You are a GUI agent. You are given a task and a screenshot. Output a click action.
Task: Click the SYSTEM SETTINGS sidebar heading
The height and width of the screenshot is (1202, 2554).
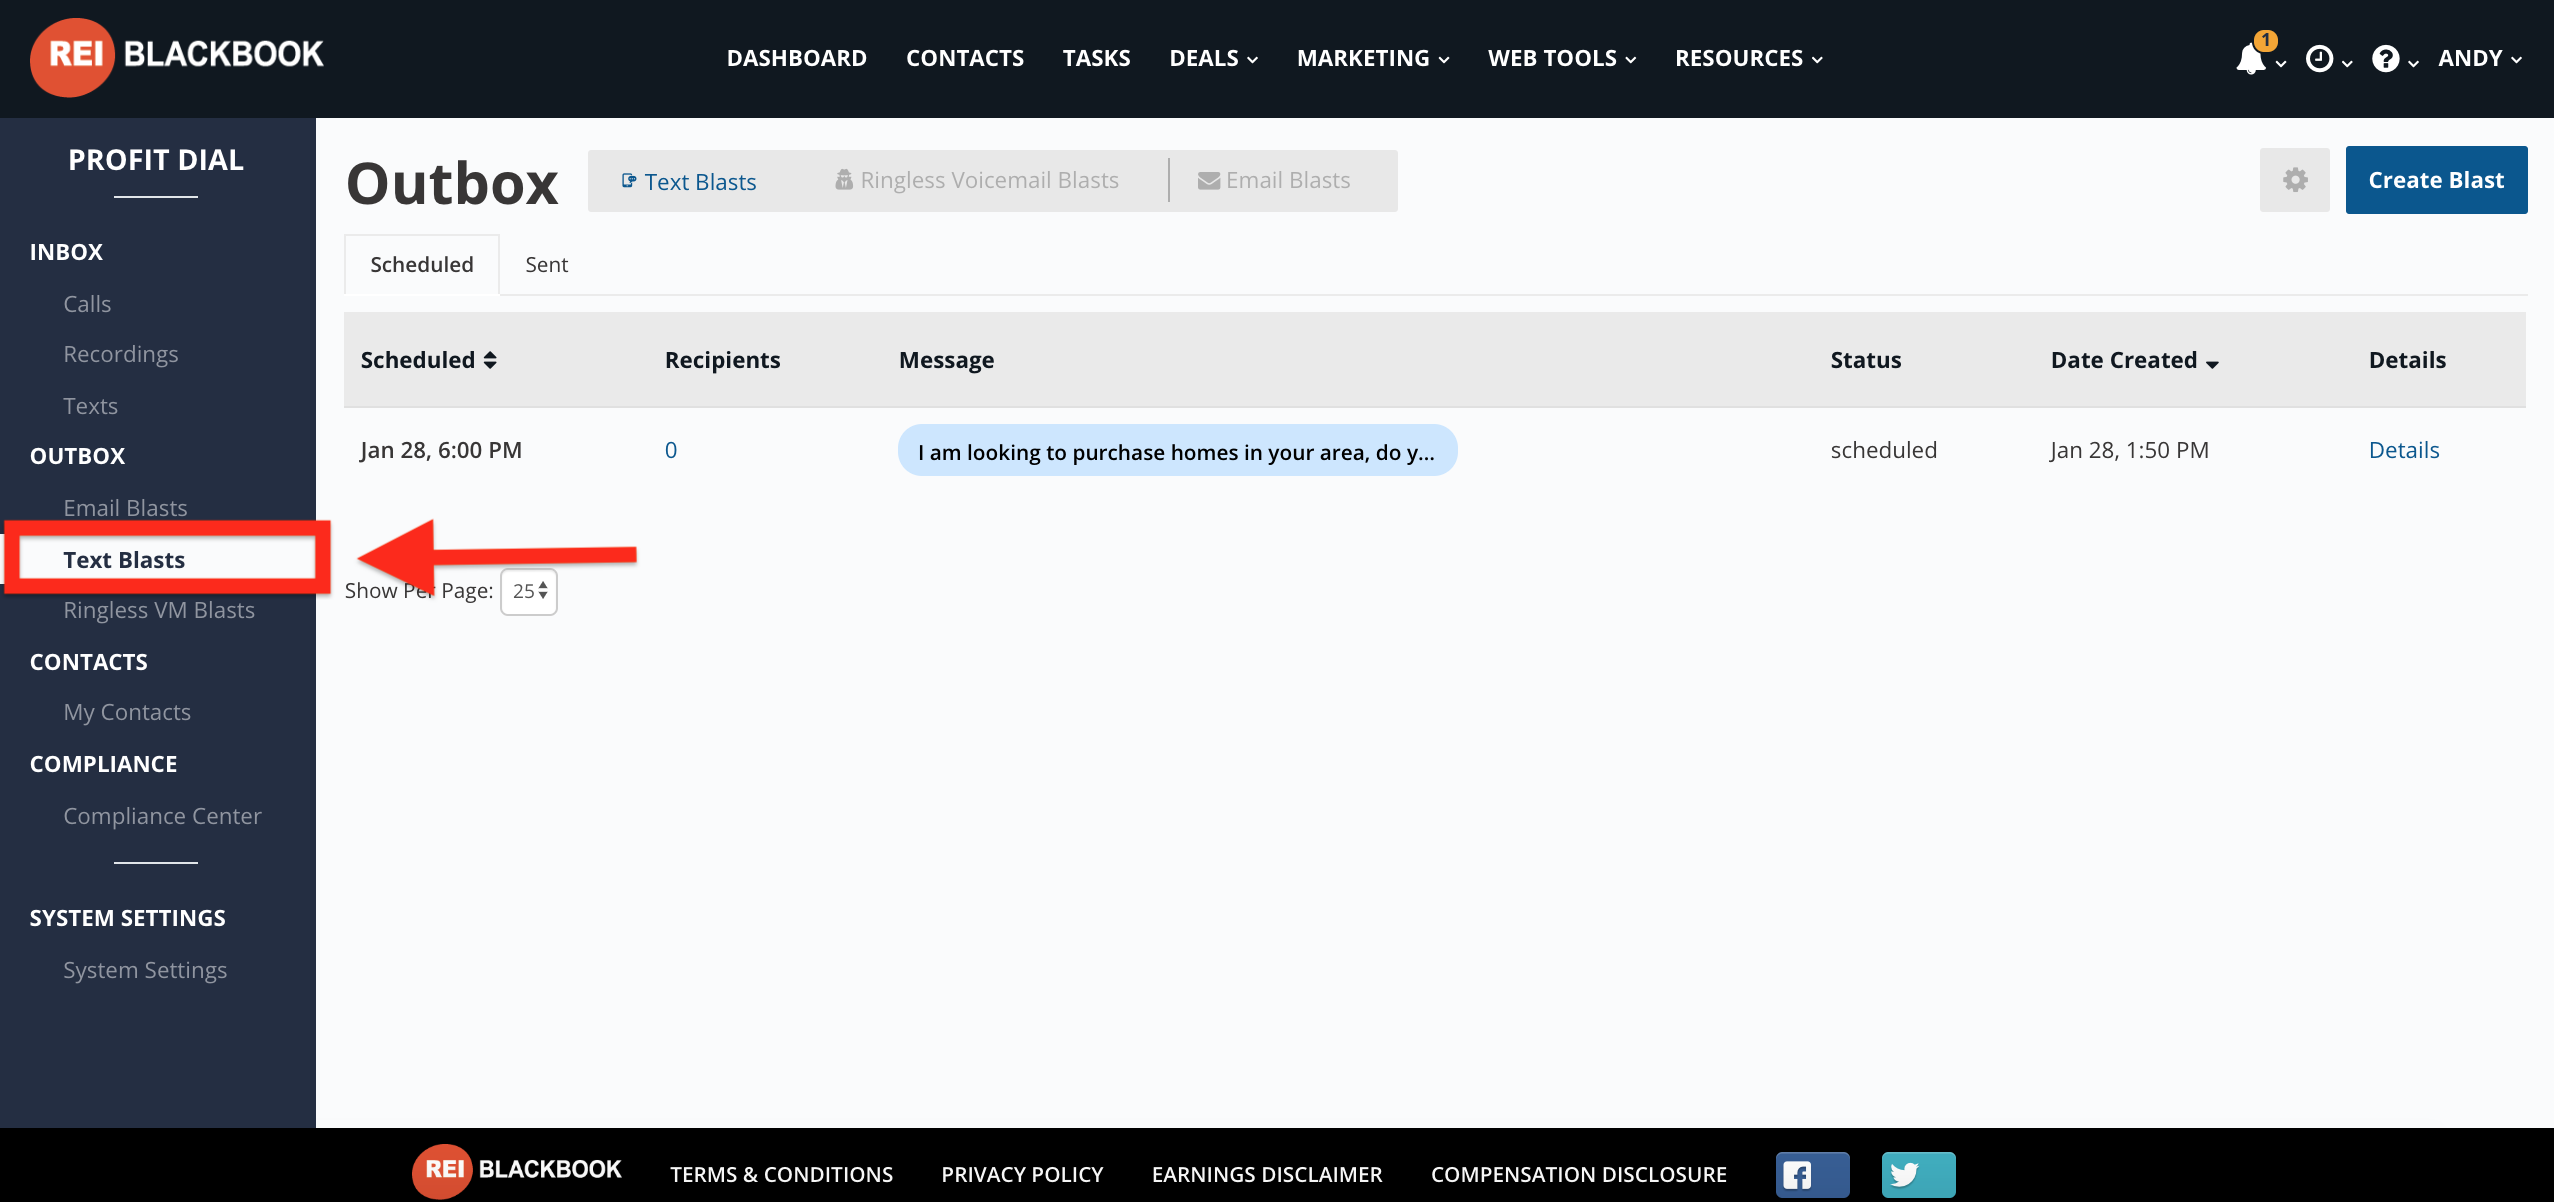pos(127,918)
